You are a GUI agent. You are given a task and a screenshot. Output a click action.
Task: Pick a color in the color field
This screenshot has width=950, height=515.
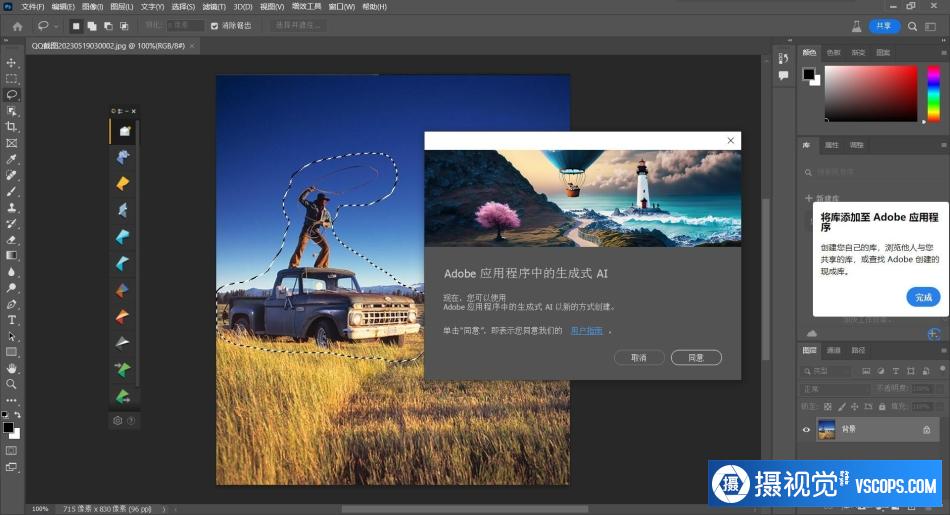pyautogui.click(x=871, y=93)
